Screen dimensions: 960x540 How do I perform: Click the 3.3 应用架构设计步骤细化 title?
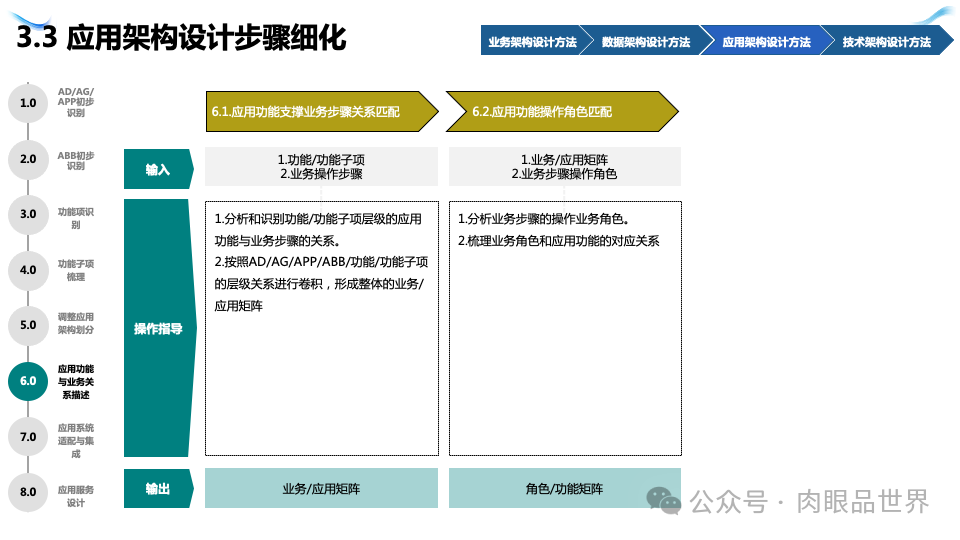[x=181, y=37]
